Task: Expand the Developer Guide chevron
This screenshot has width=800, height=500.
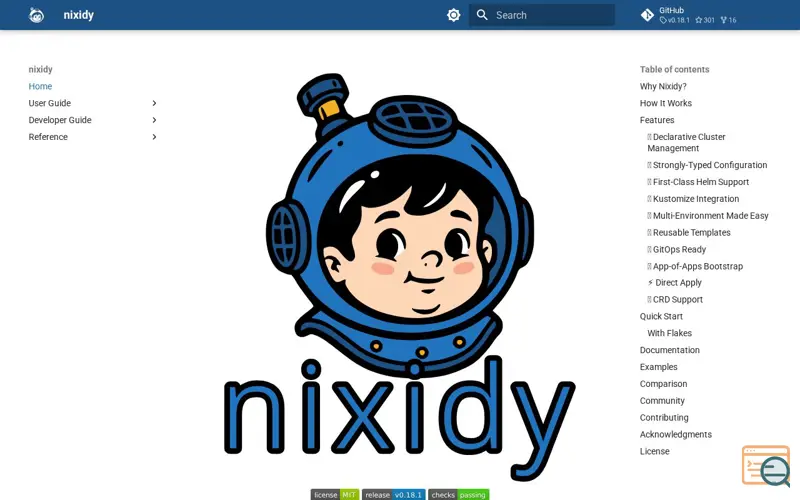Action: pos(154,120)
